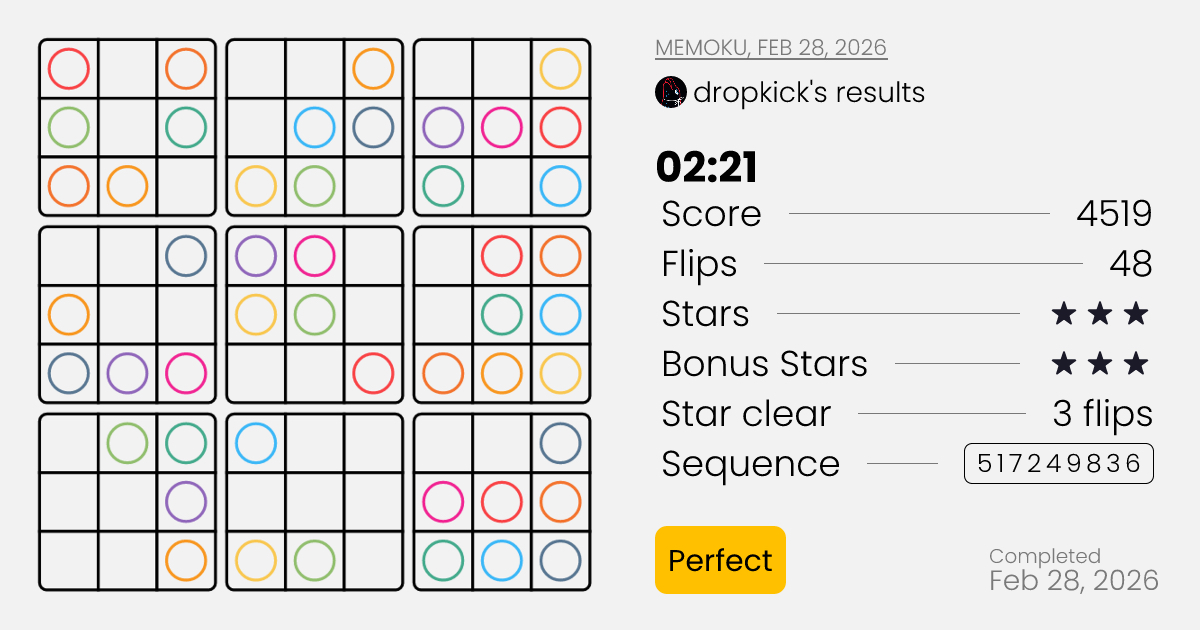Select the blue circle in the top-middle box
The width and height of the screenshot is (1200, 630).
tap(315, 127)
